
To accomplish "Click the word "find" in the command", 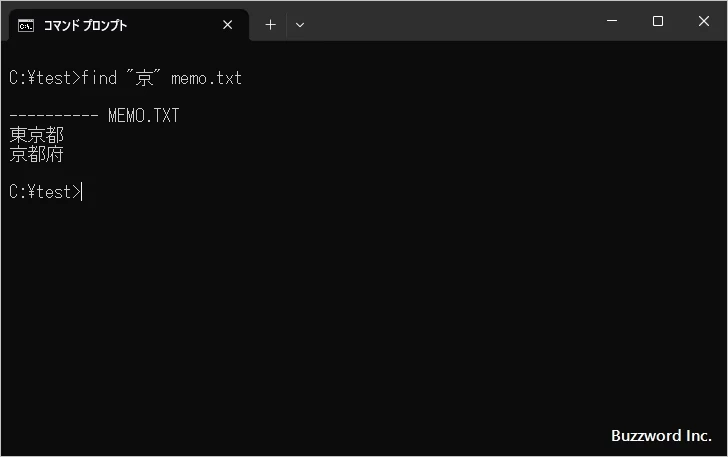I will [99, 78].
